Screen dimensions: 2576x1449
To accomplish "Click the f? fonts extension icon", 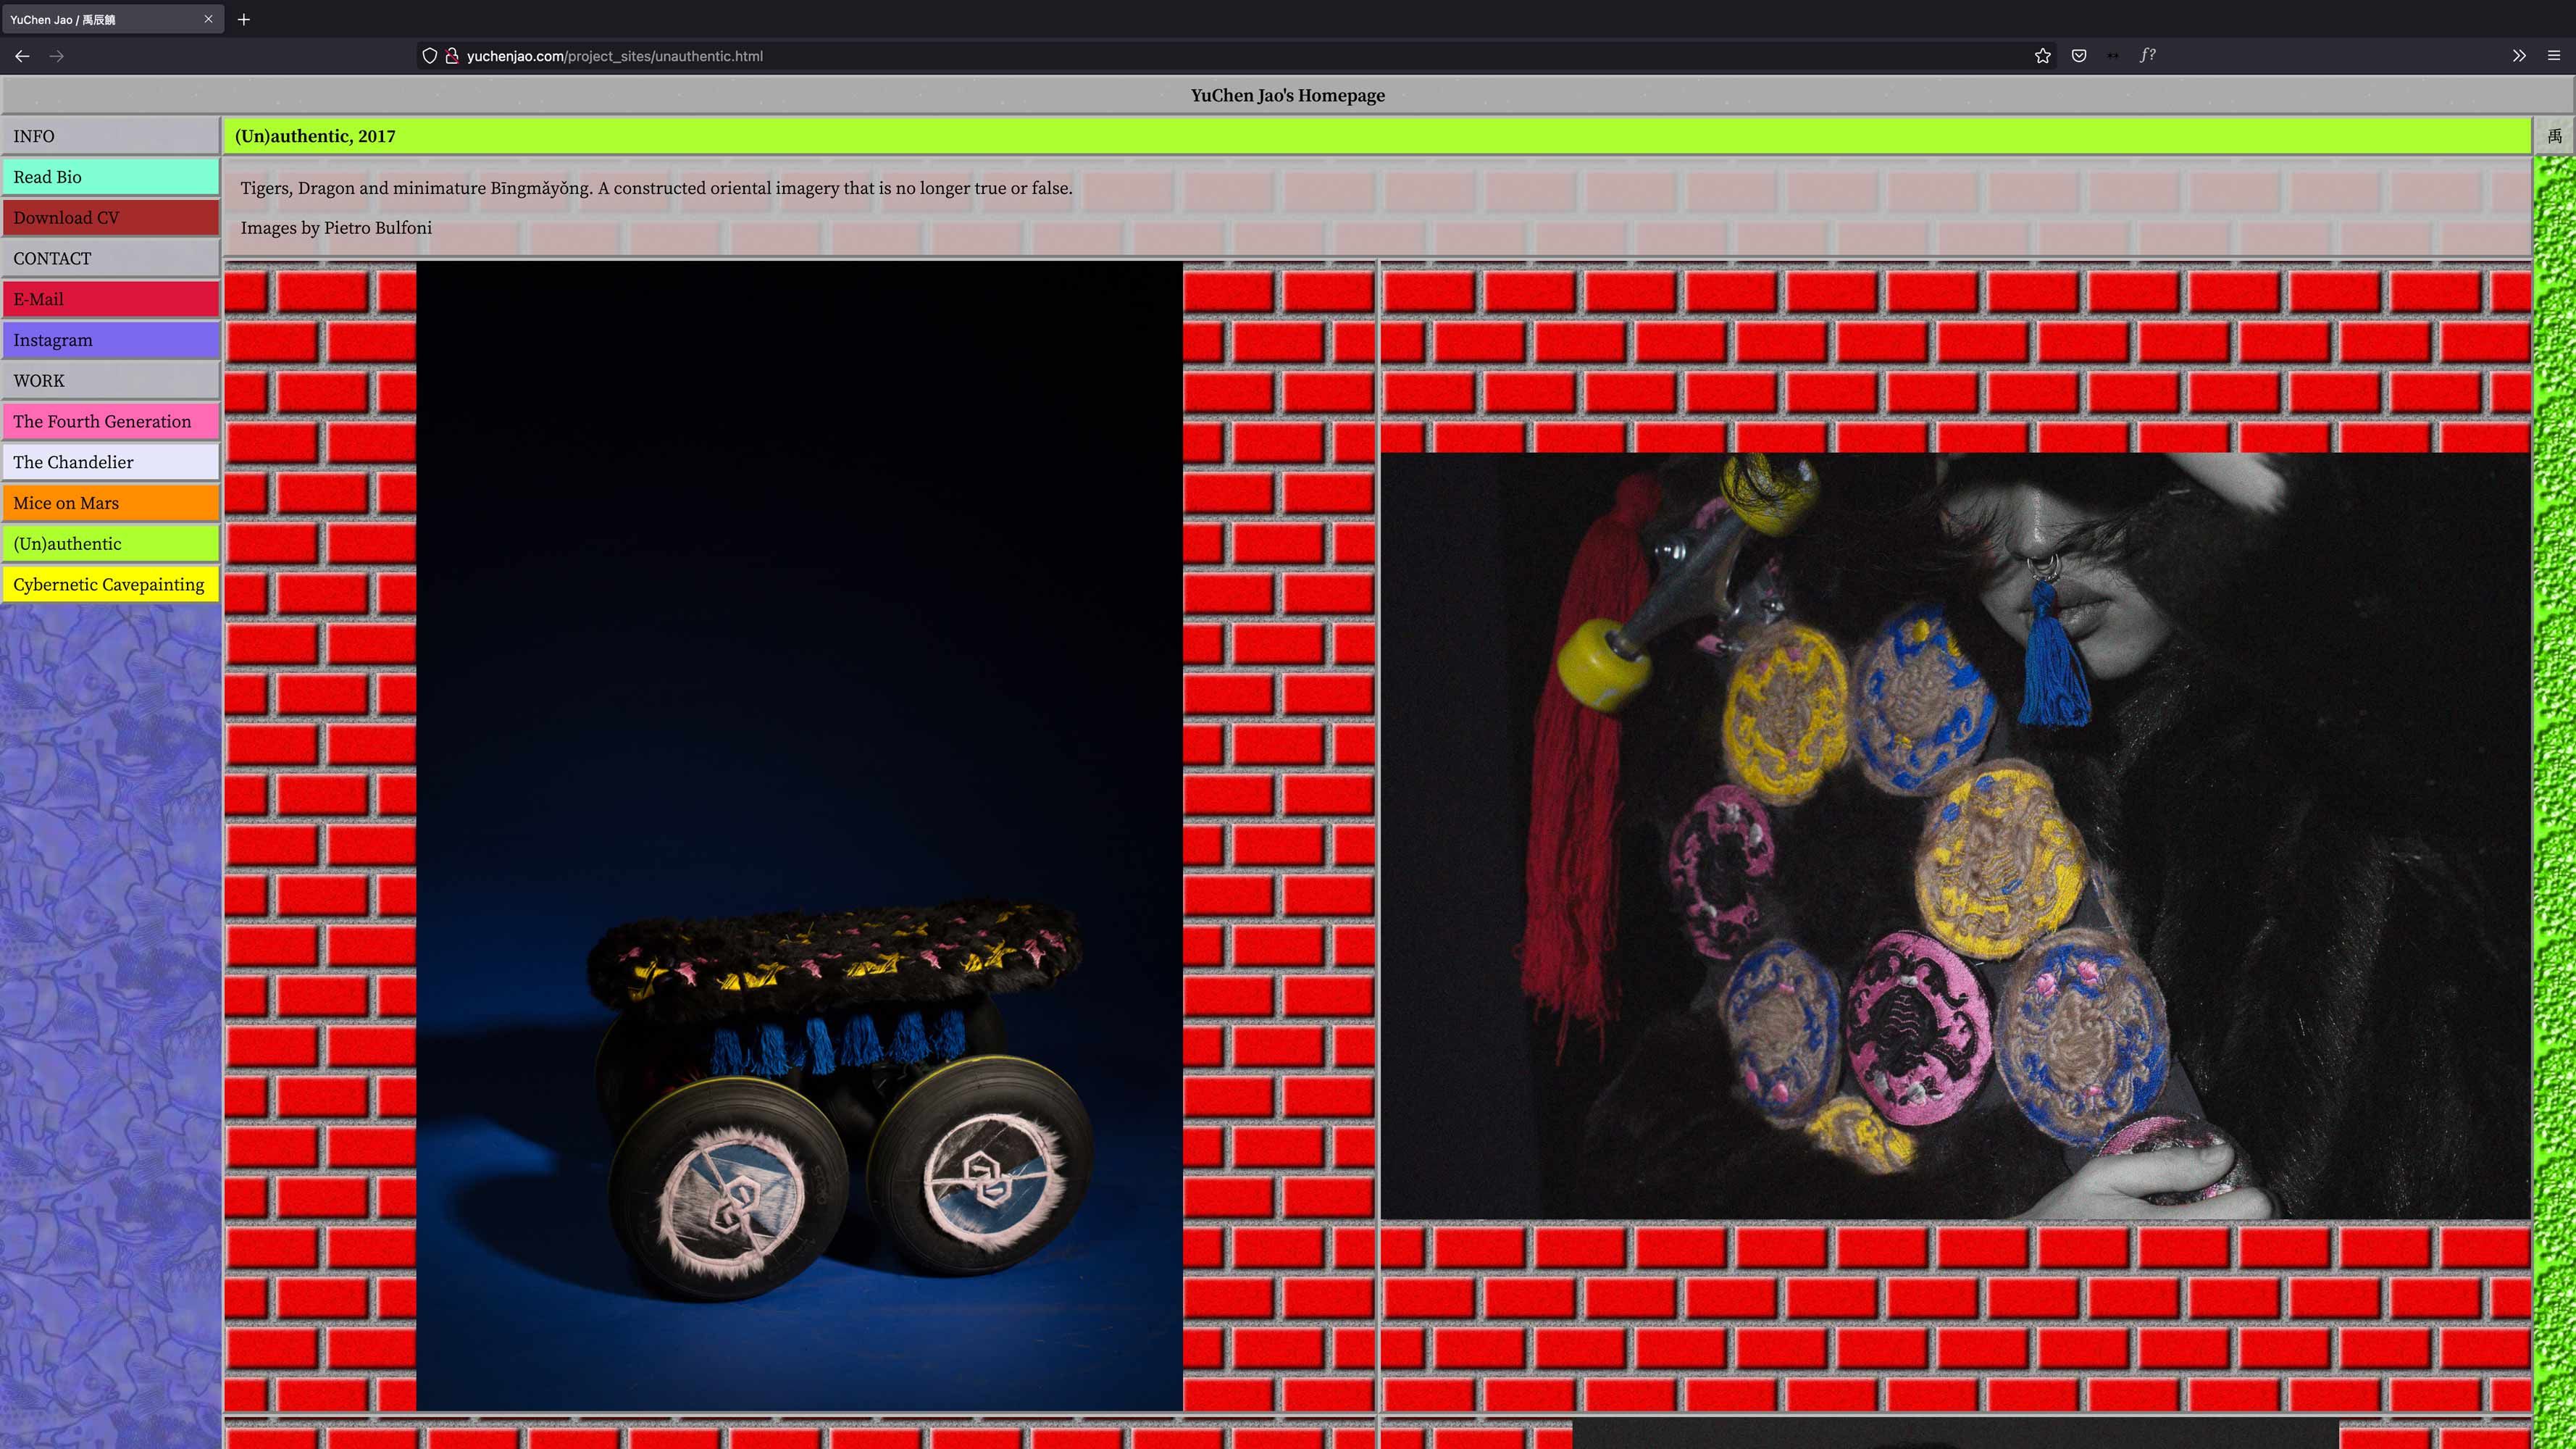I will coord(2147,56).
